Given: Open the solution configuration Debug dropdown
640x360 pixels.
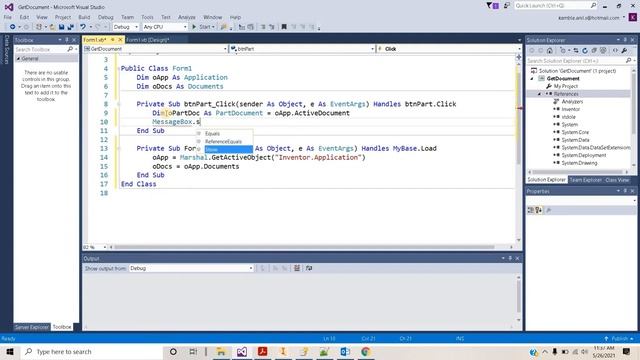Looking at the screenshot, I should point(126,27).
